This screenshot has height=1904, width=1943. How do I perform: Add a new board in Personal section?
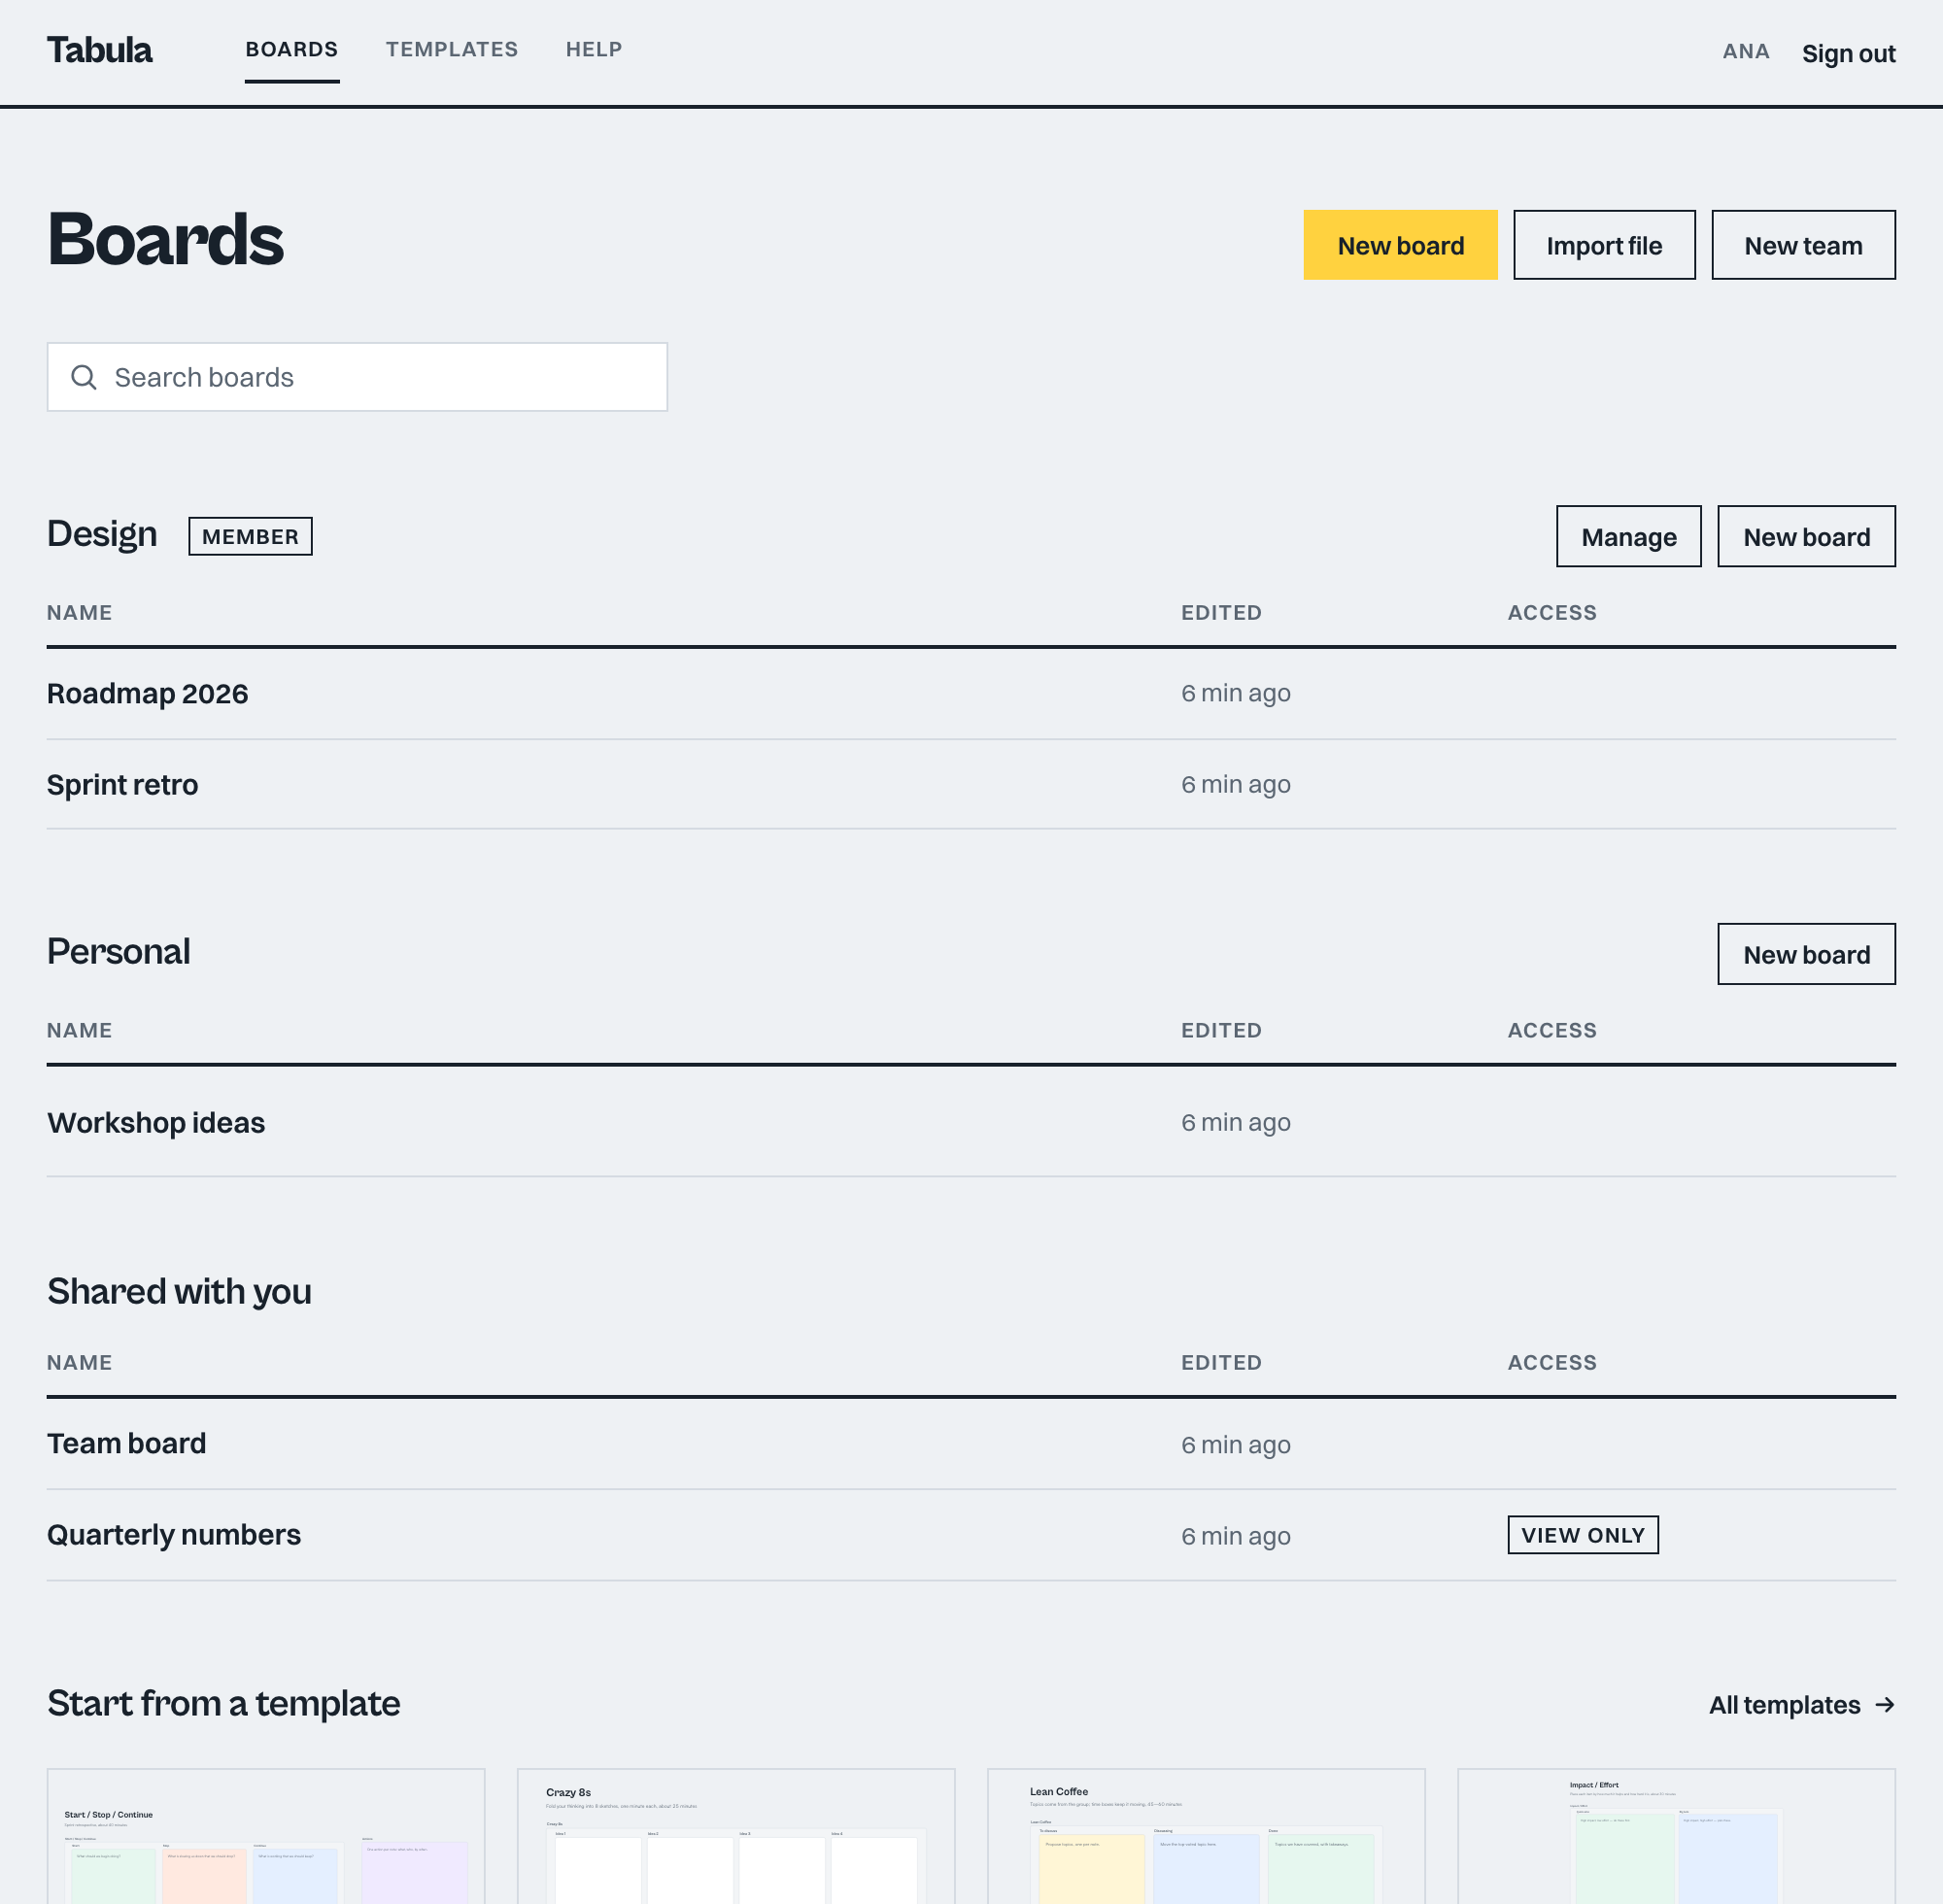[x=1806, y=954]
